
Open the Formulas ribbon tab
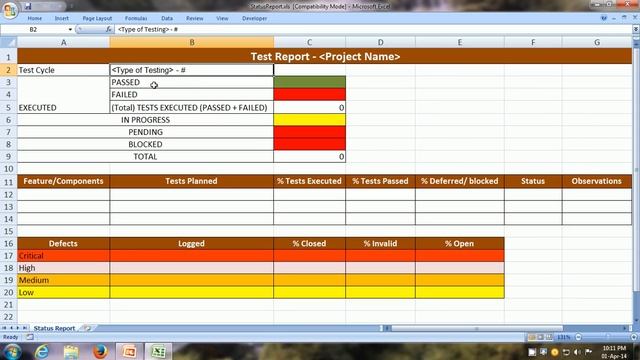coord(136,18)
